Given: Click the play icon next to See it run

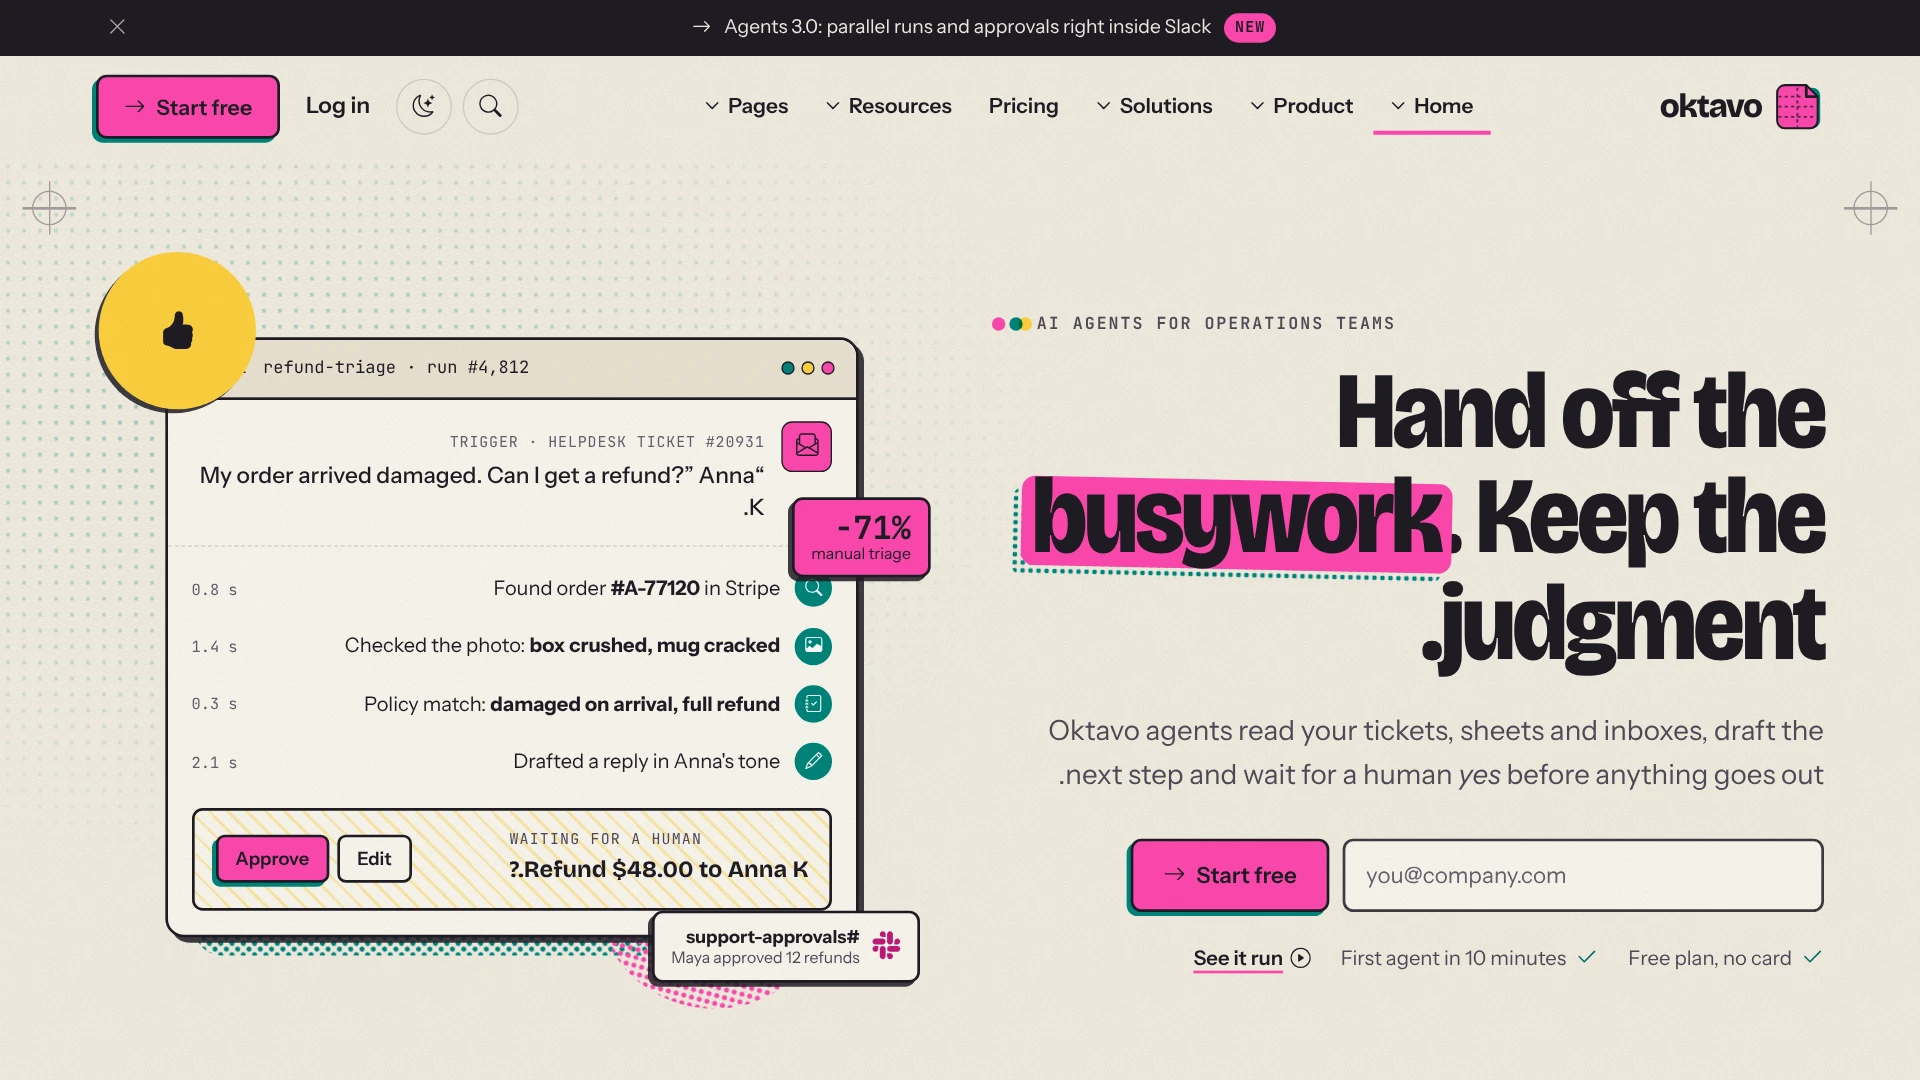Looking at the screenshot, I should tap(1301, 958).
